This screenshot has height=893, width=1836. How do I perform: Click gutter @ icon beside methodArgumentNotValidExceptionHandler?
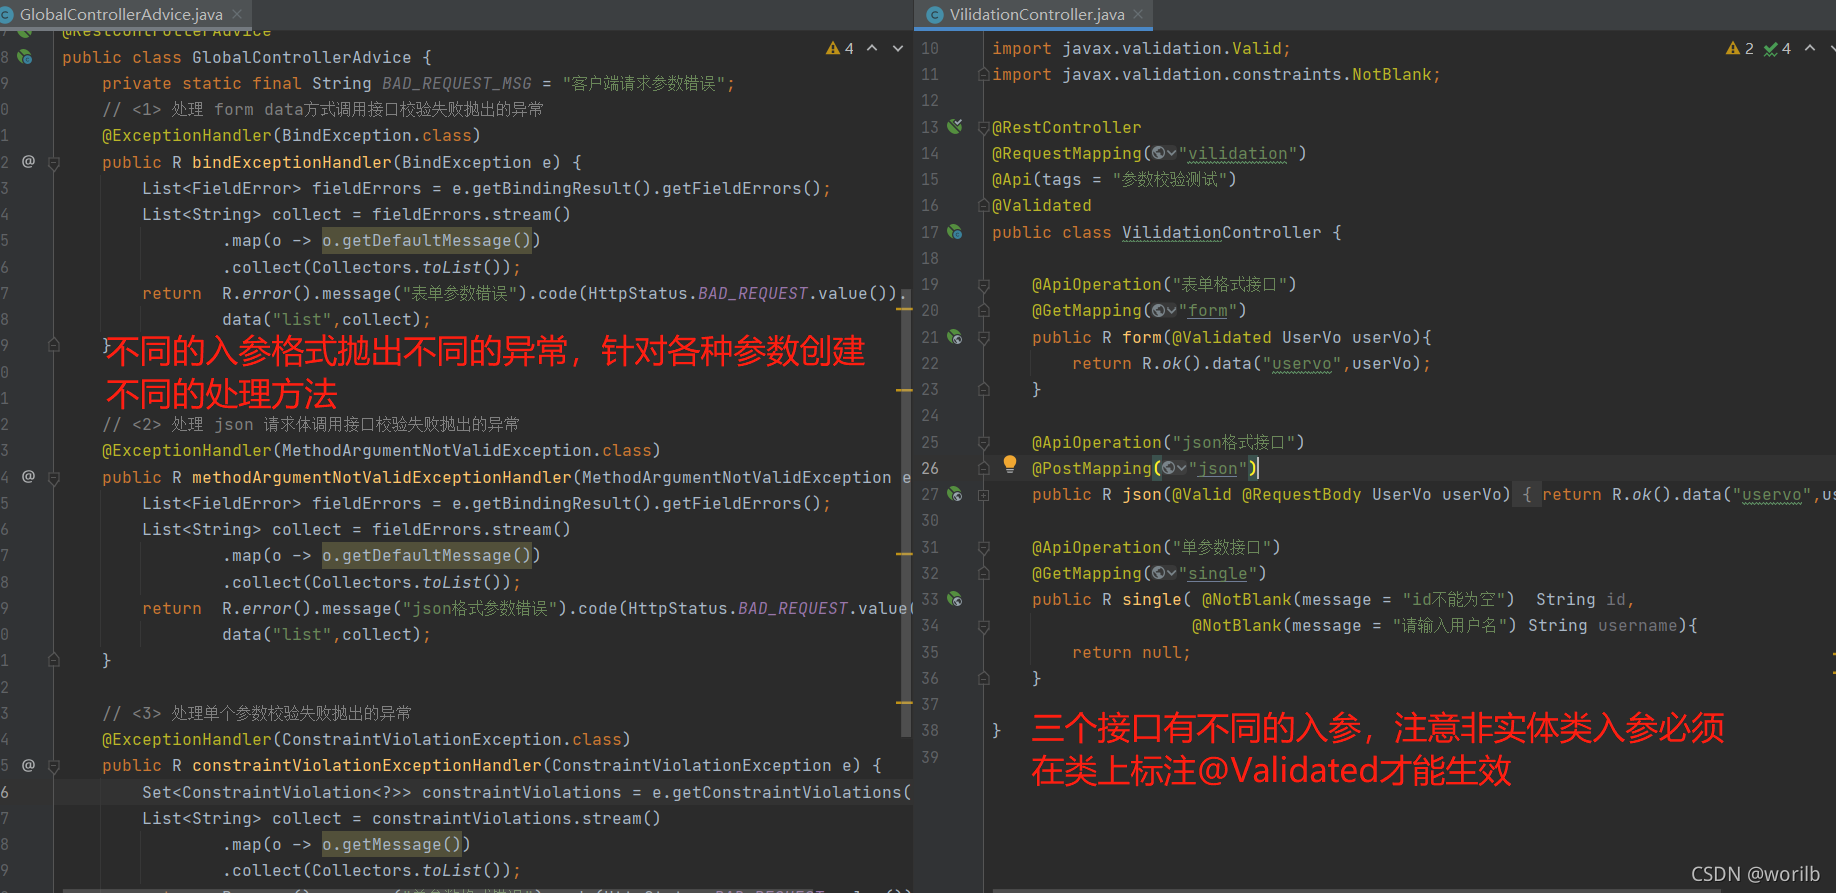pyautogui.click(x=28, y=476)
